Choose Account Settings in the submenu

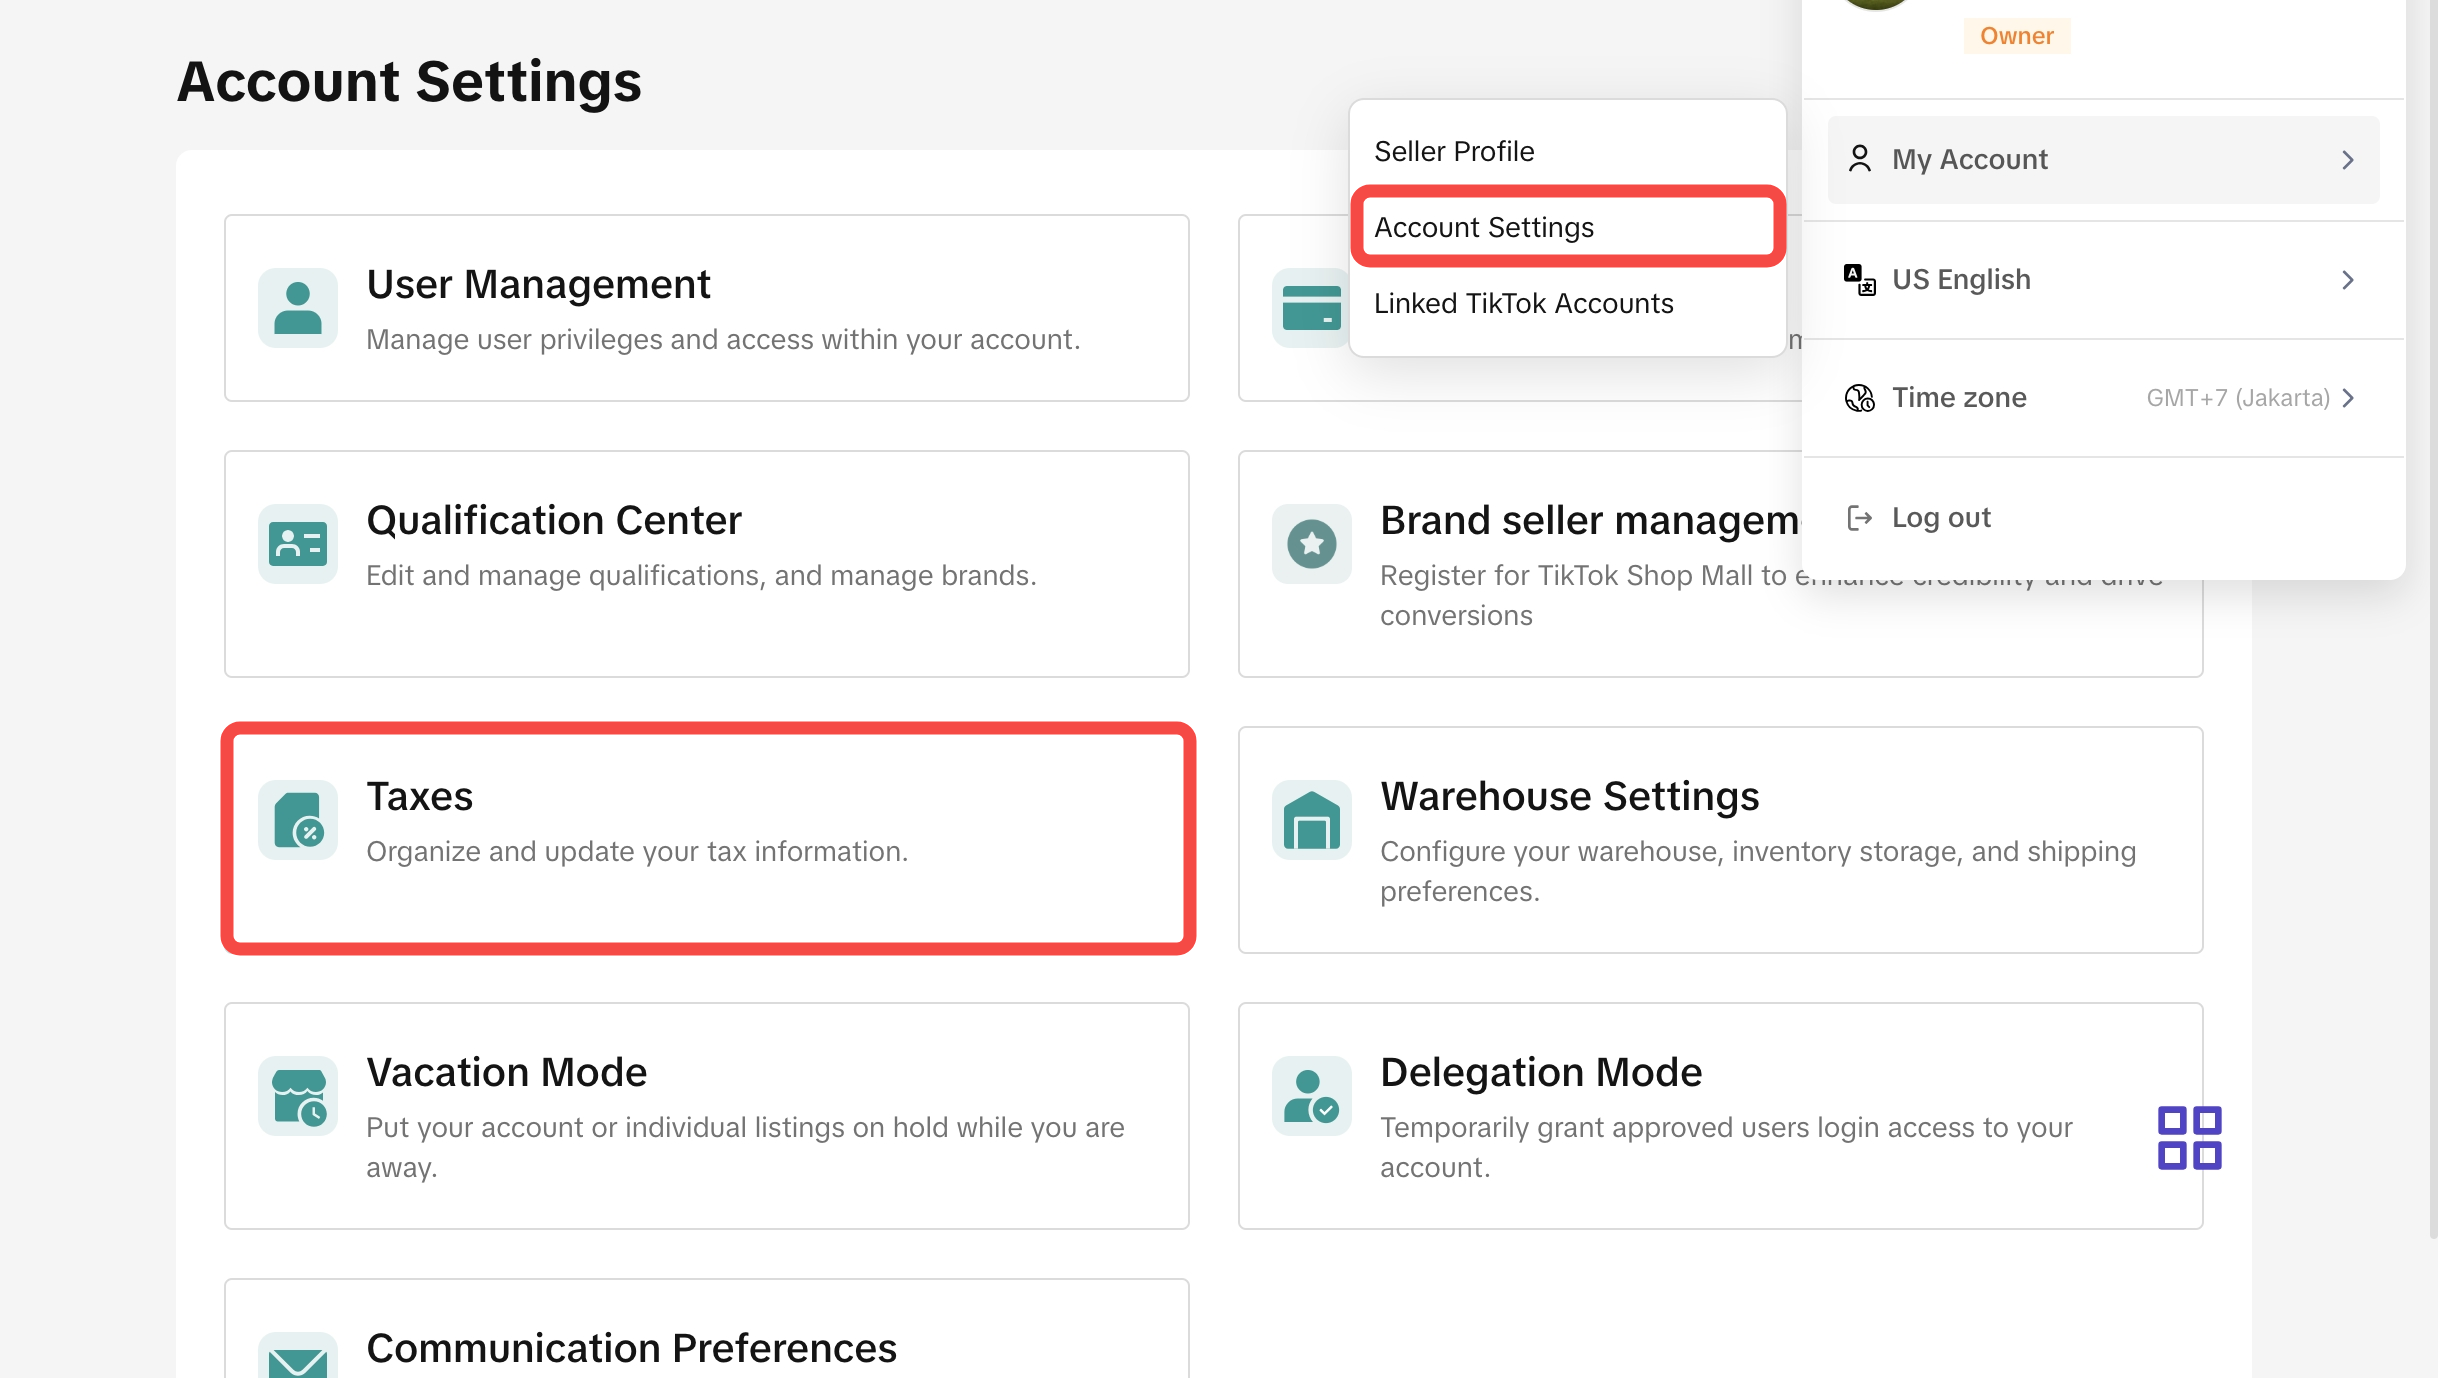point(1484,227)
